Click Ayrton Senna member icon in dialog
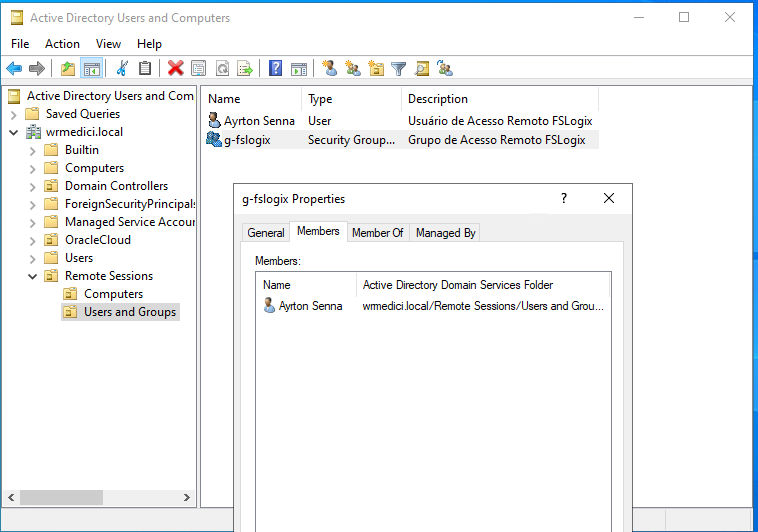Image resolution: width=758 pixels, height=532 pixels. 269,305
